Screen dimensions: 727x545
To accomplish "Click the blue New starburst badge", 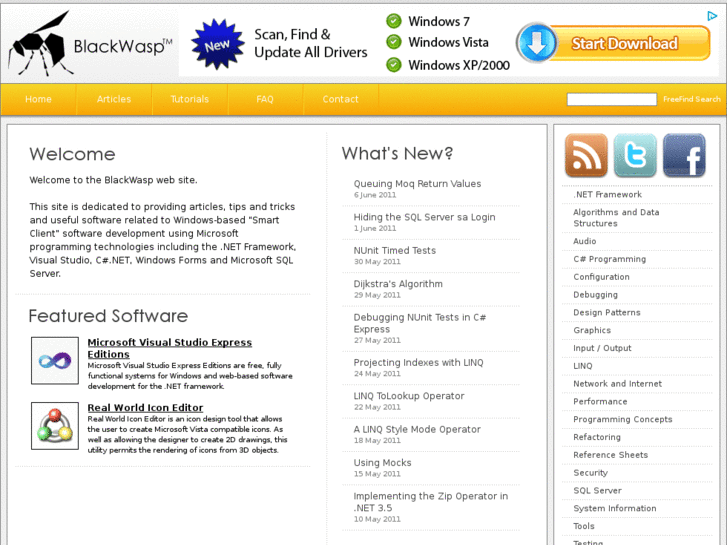I will pyautogui.click(x=217, y=45).
